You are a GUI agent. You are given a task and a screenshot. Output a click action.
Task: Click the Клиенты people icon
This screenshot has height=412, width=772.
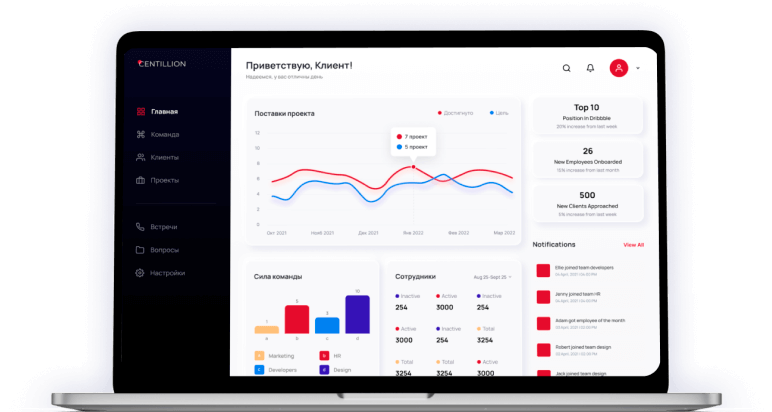click(141, 157)
